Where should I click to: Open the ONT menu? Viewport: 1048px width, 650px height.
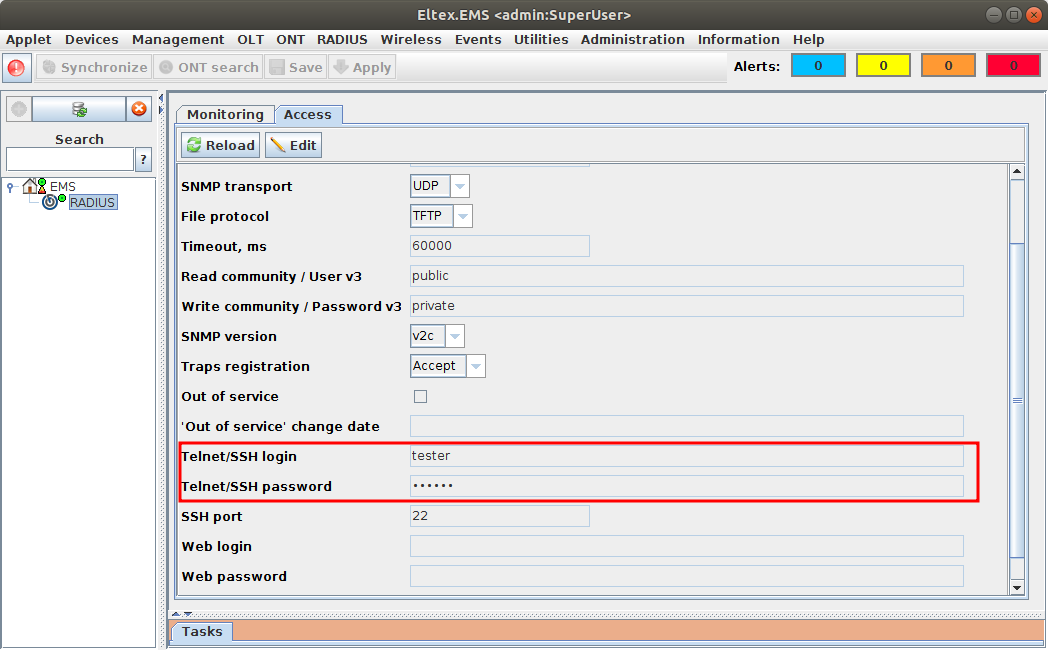(291, 39)
